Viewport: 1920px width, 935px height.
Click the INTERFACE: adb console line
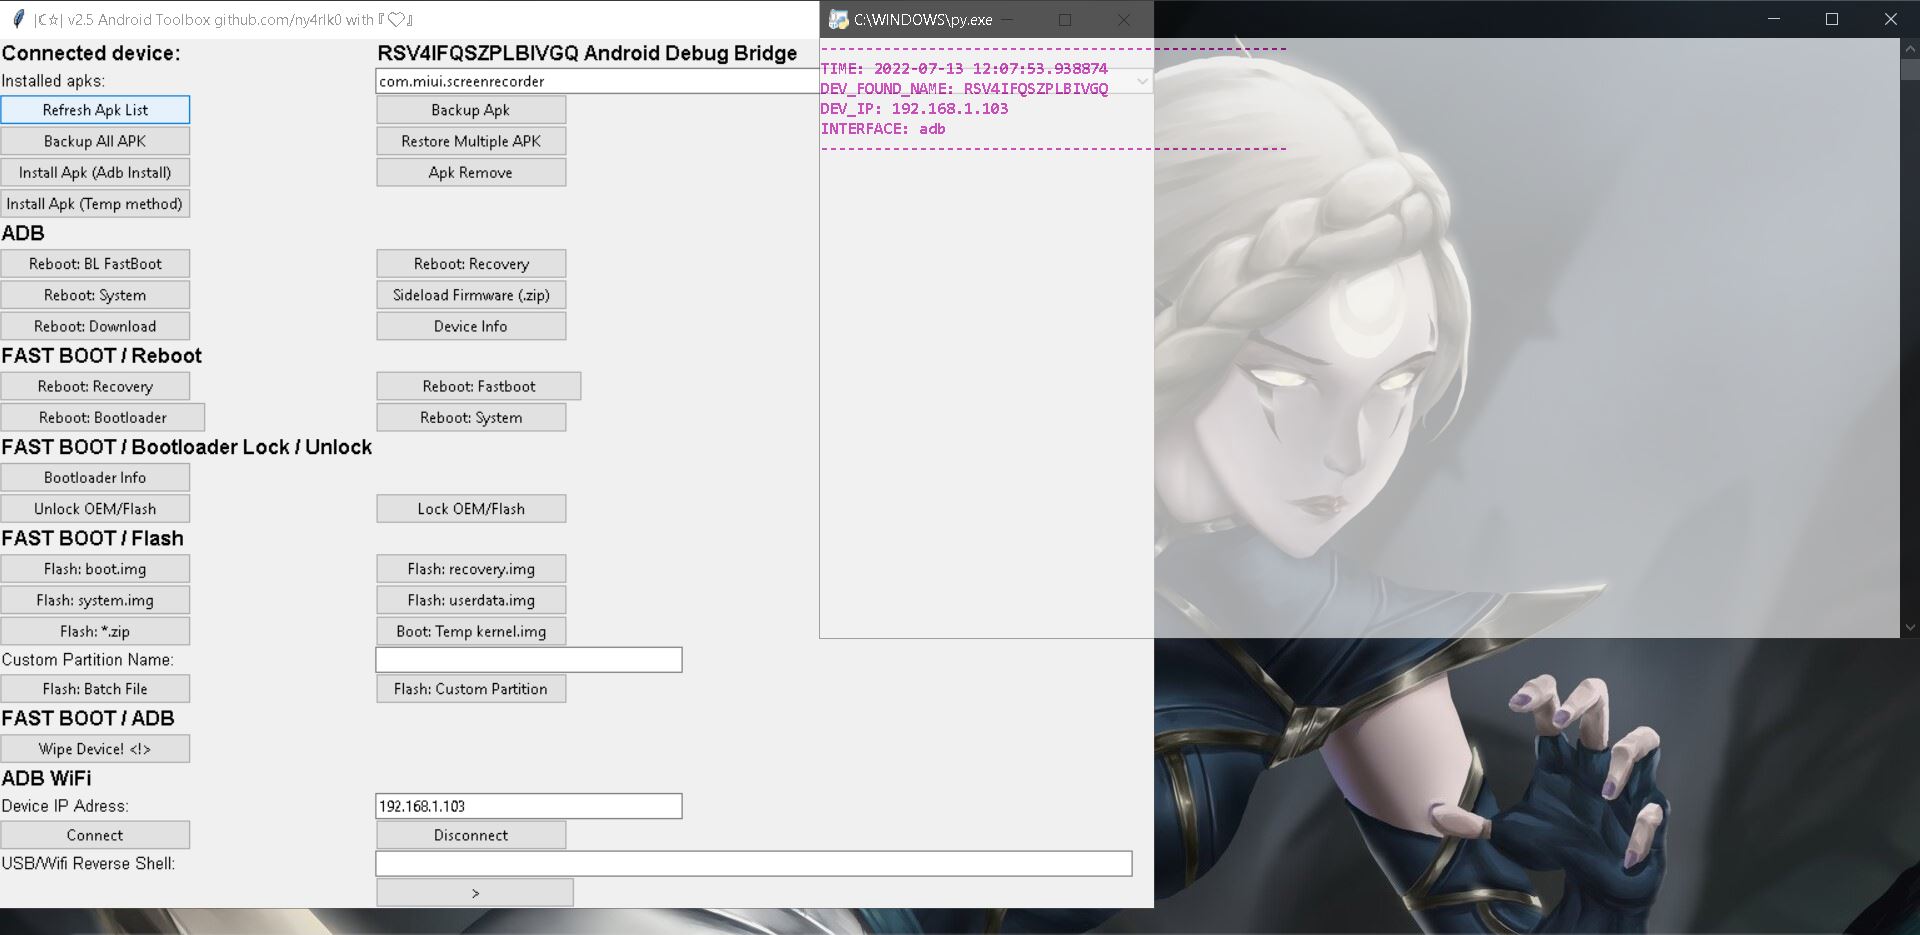(883, 129)
